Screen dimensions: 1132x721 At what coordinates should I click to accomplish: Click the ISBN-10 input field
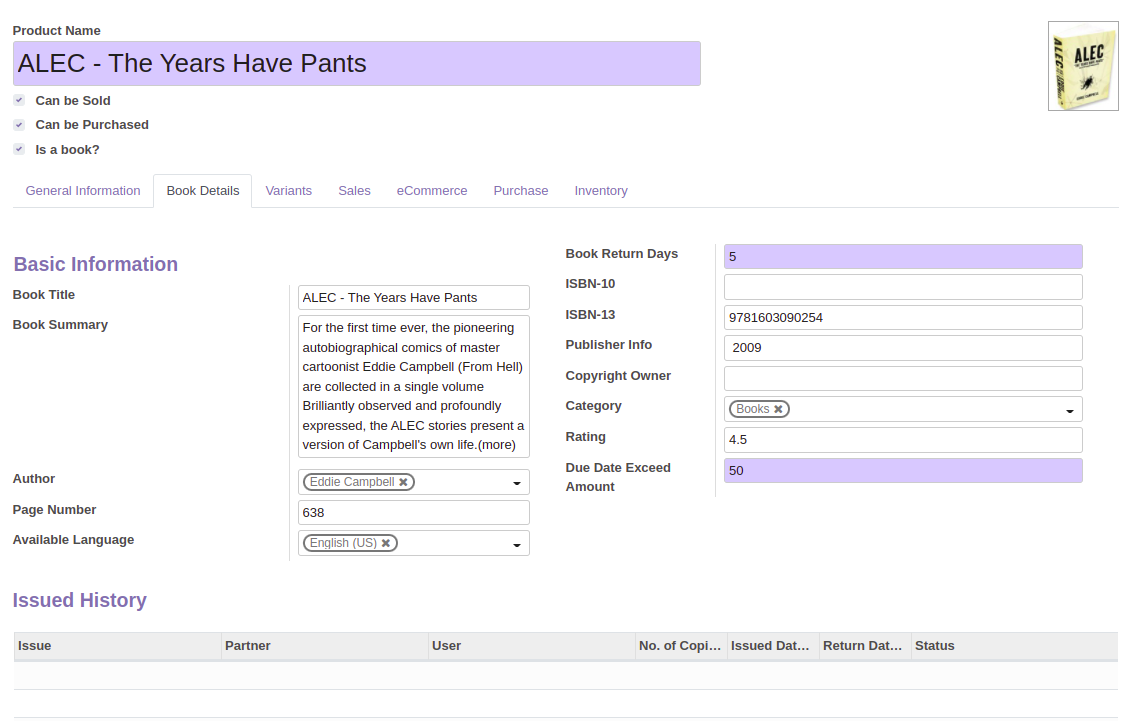tap(903, 287)
